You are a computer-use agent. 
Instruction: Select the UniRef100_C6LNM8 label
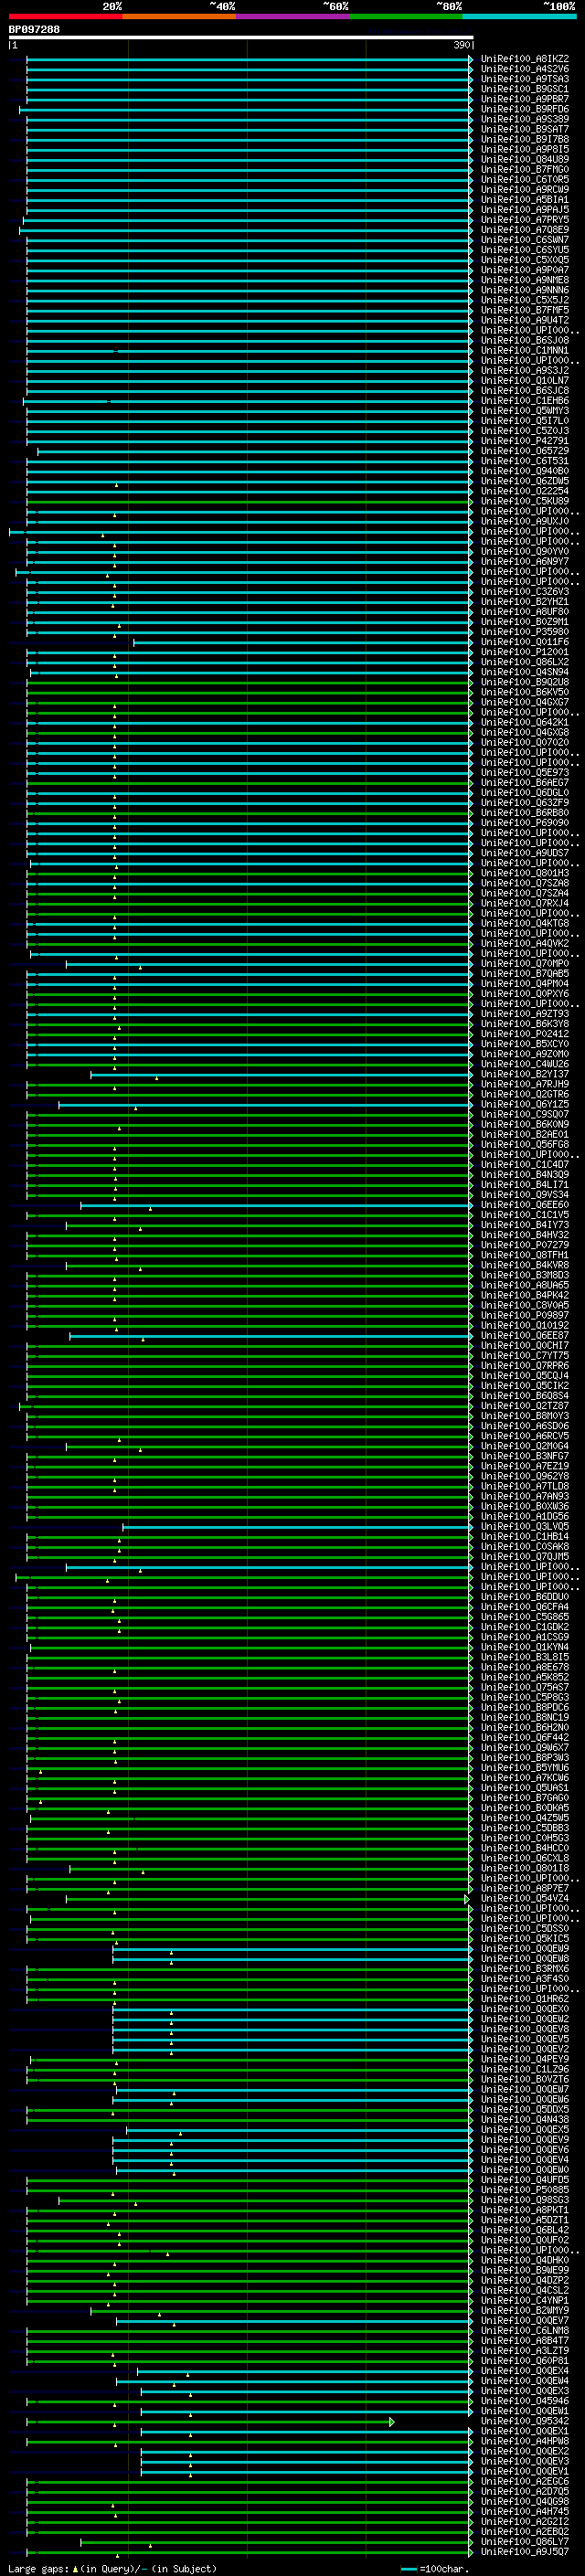525,2330
